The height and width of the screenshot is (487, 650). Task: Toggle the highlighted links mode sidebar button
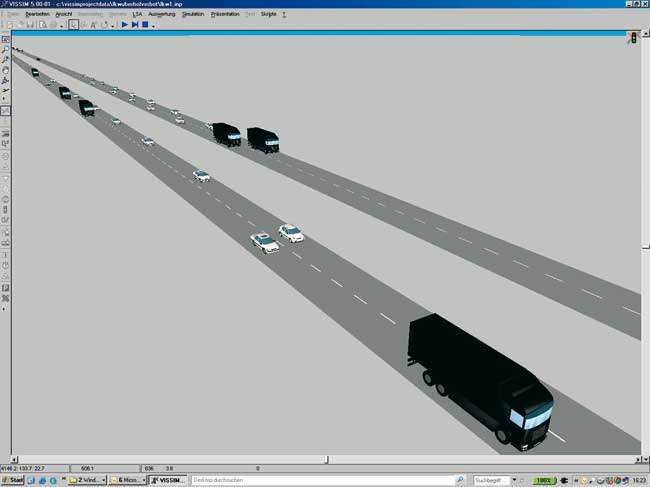pyautogui.click(x=5, y=111)
